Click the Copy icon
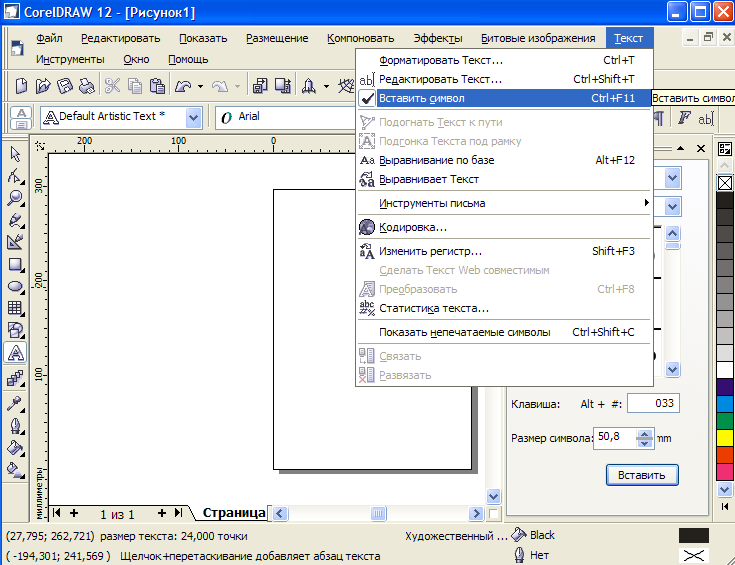735x565 pixels. click(135, 86)
